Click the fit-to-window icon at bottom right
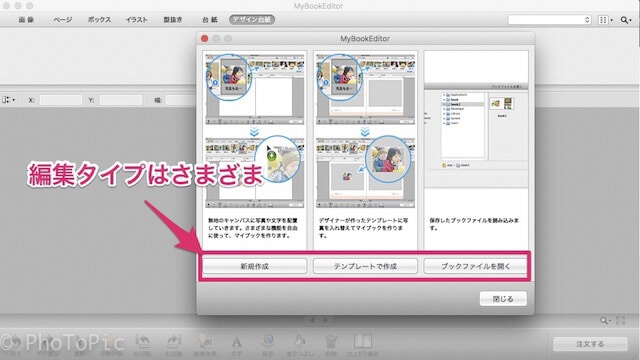 point(620,321)
